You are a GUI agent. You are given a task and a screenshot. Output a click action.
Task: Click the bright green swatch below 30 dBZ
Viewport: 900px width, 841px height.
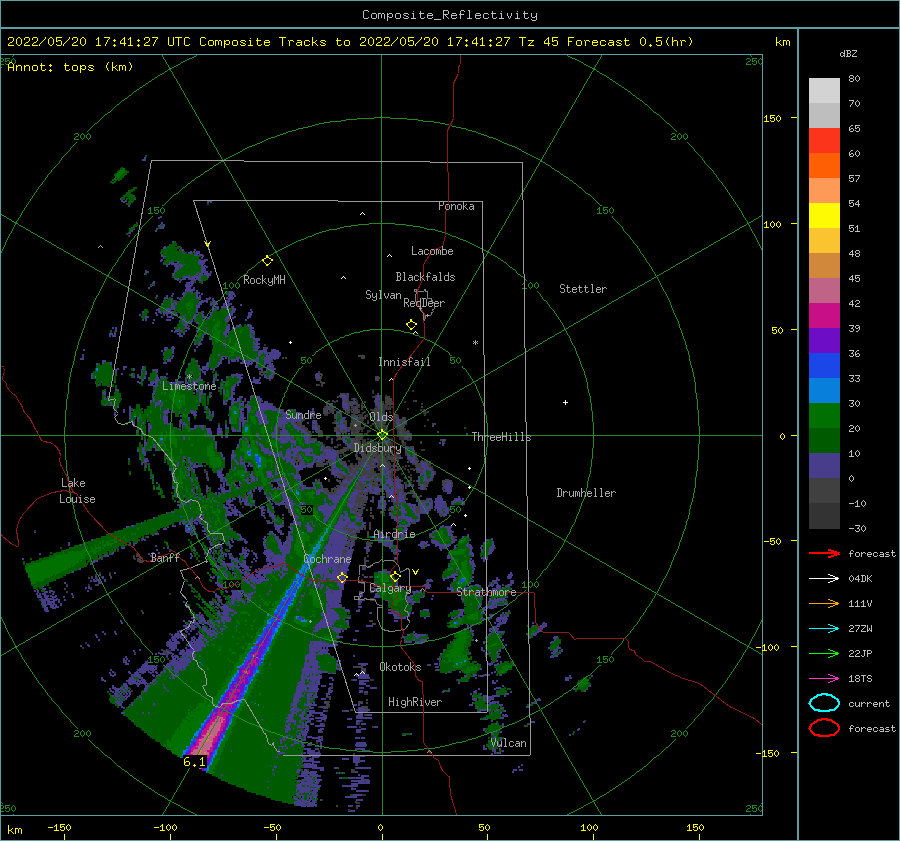(824, 415)
